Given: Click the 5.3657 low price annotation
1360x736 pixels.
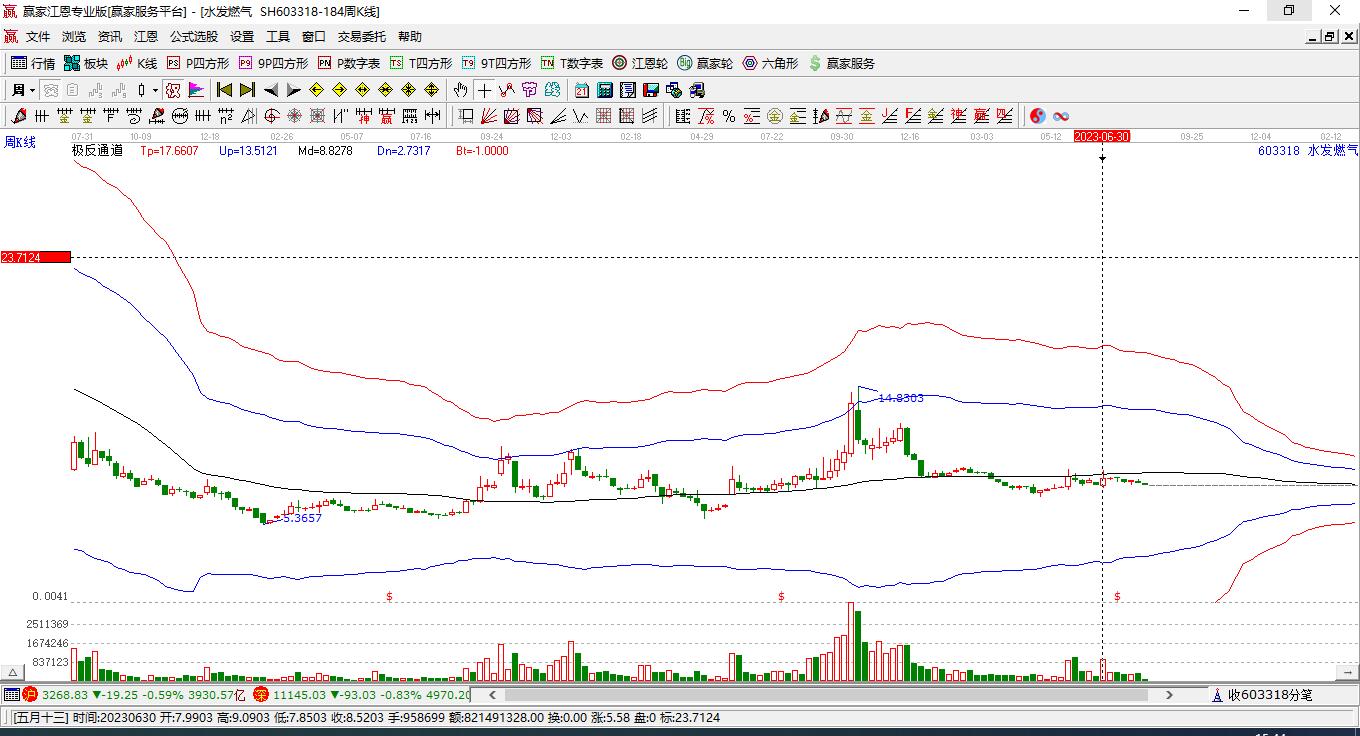Looking at the screenshot, I should (x=302, y=518).
